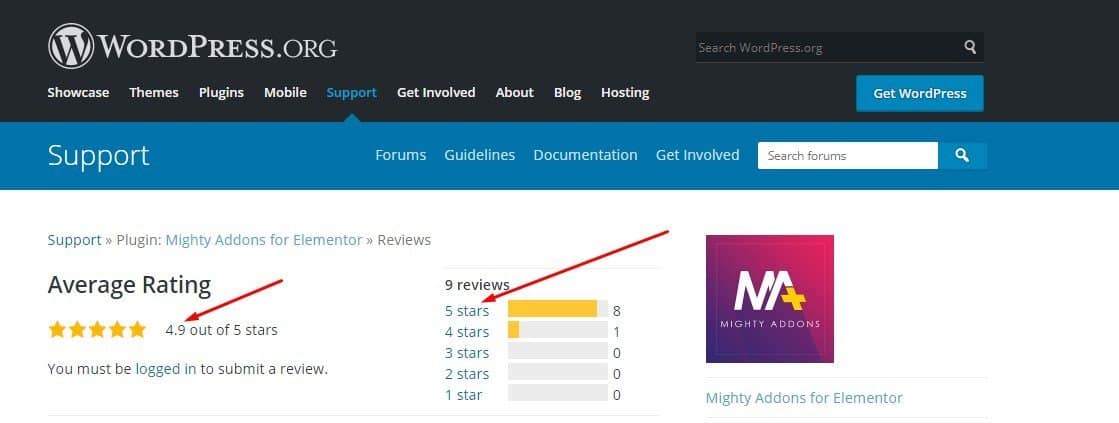Click the 'logged in' link
The image size is (1119, 423).
(166, 369)
